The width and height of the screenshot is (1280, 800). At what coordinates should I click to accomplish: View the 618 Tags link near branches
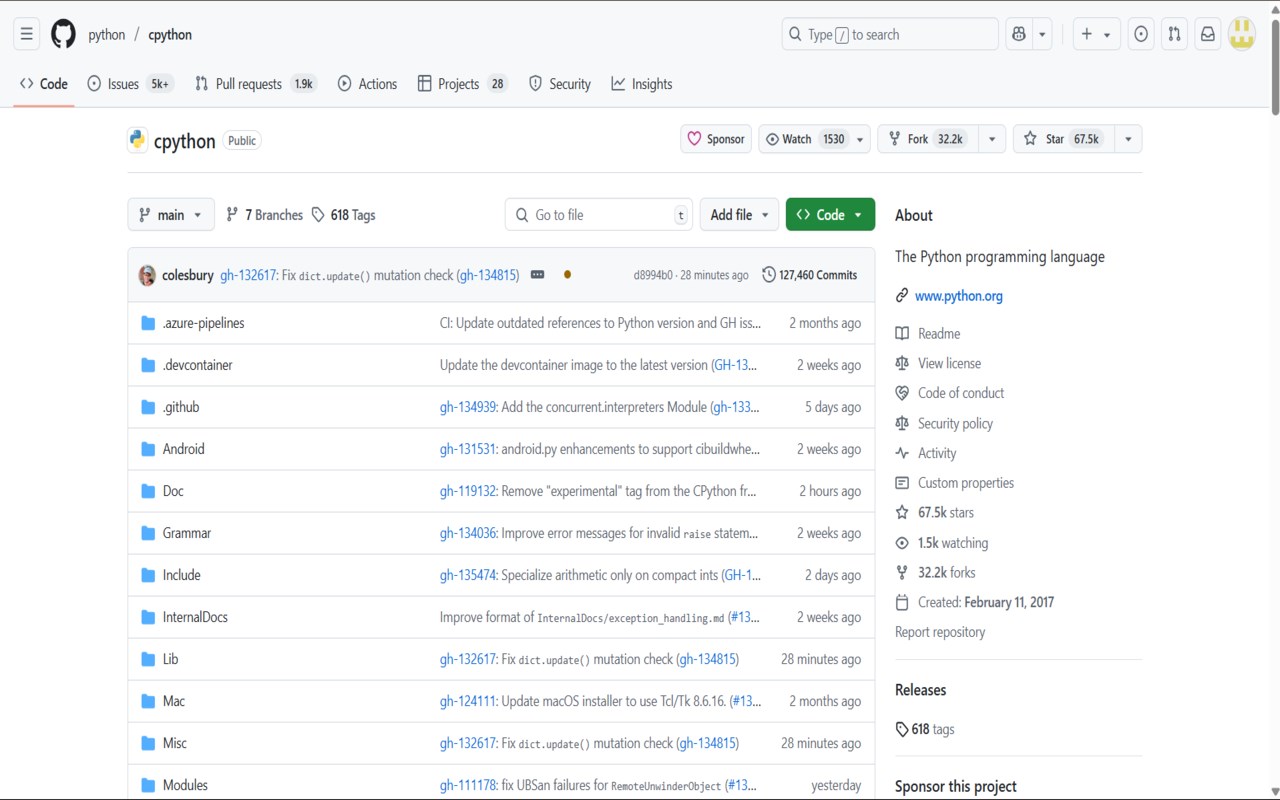tap(343, 215)
